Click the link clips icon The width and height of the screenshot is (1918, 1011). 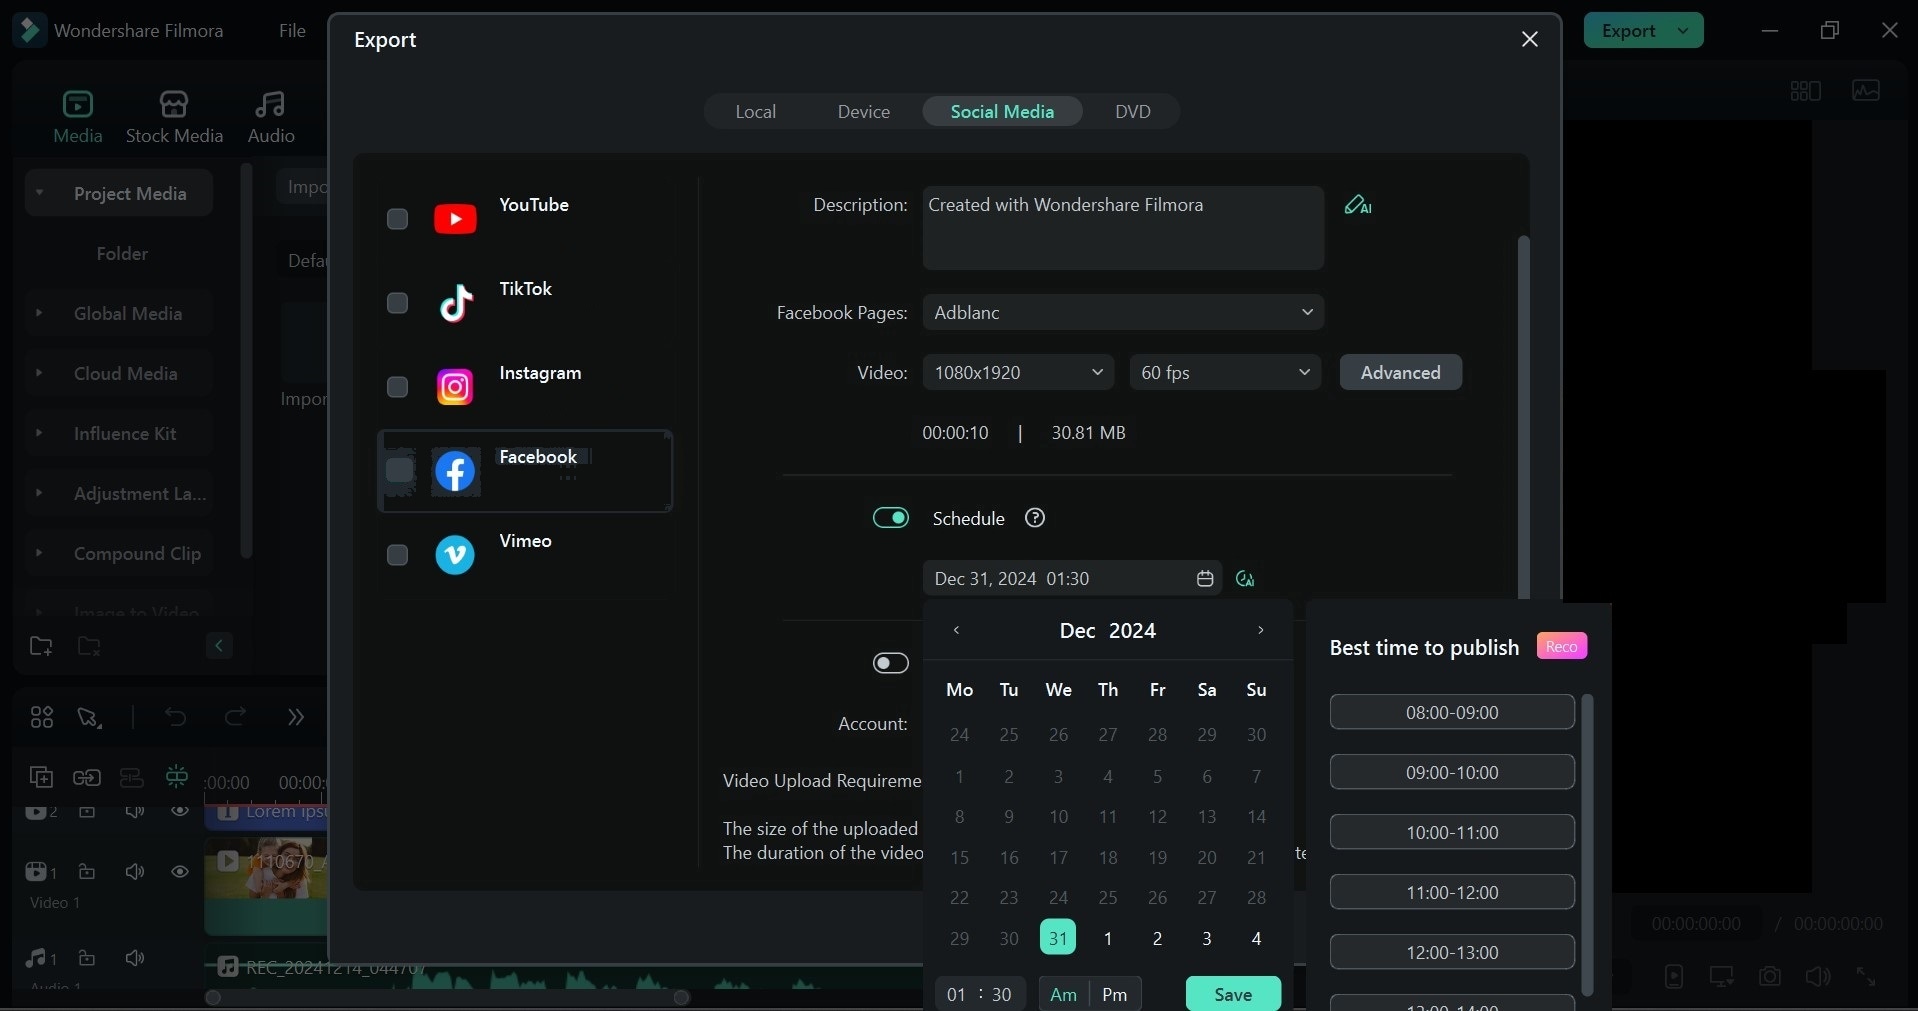coord(87,777)
